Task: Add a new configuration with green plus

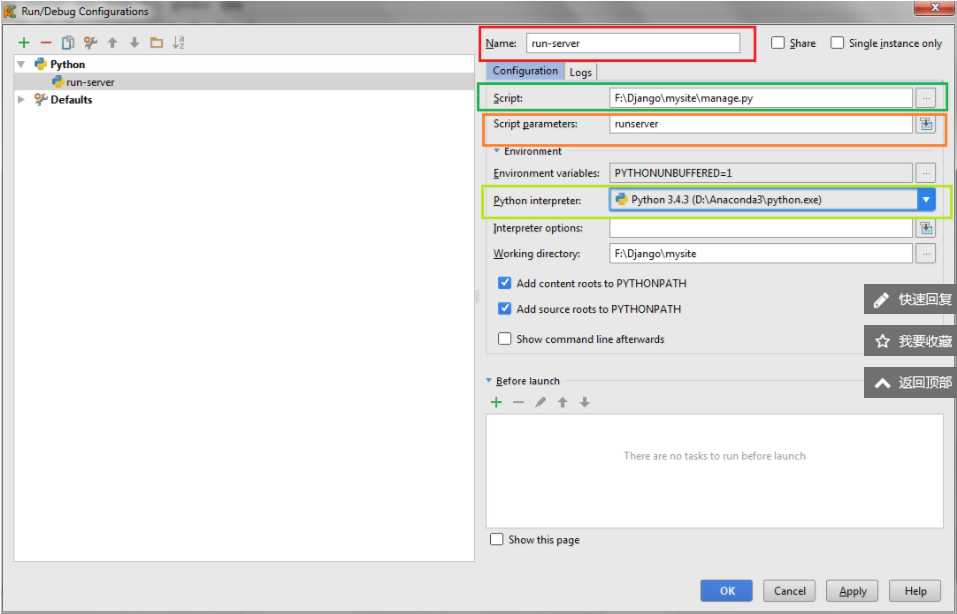Action: 24,43
